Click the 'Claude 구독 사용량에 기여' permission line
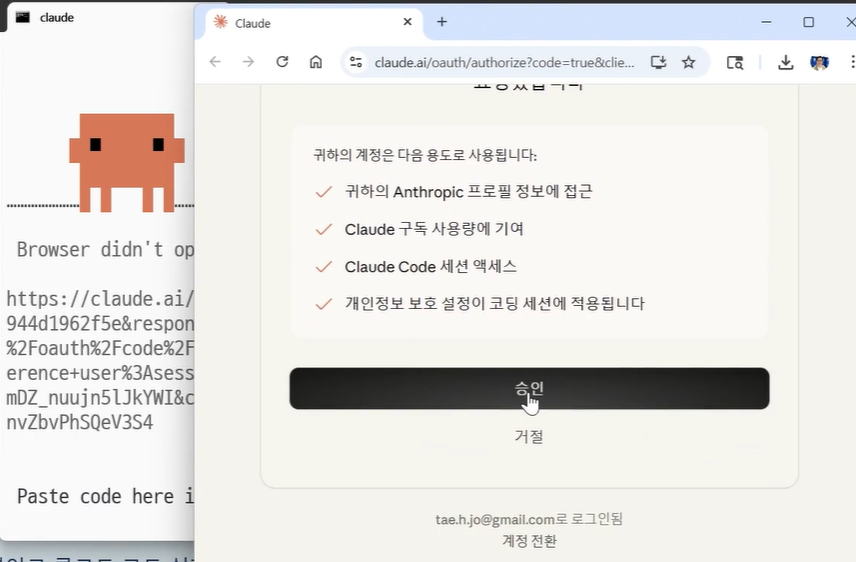This screenshot has height=562, width=856. coord(434,229)
